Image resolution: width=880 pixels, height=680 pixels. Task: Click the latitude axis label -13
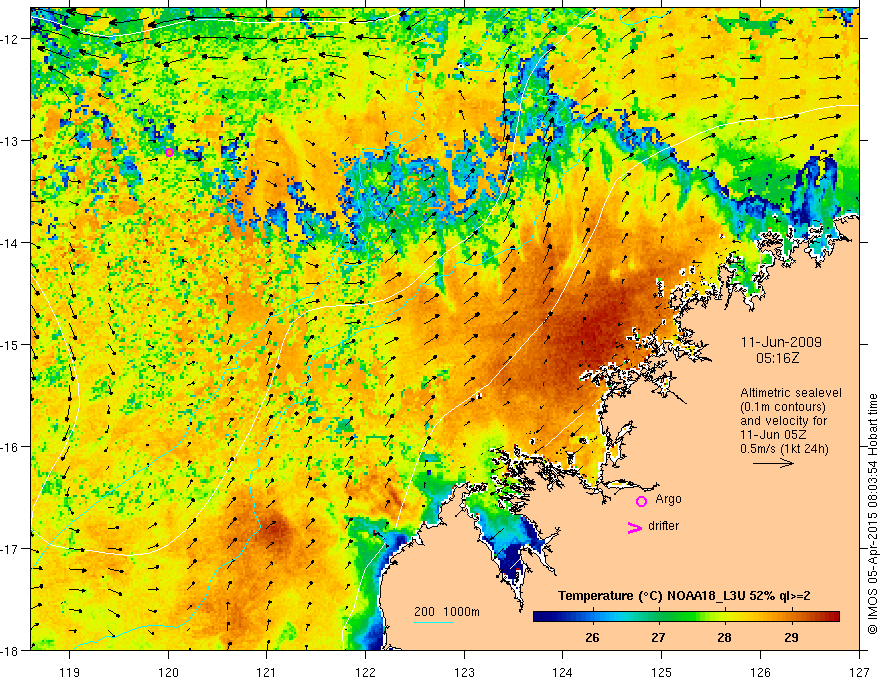click(x=11, y=141)
